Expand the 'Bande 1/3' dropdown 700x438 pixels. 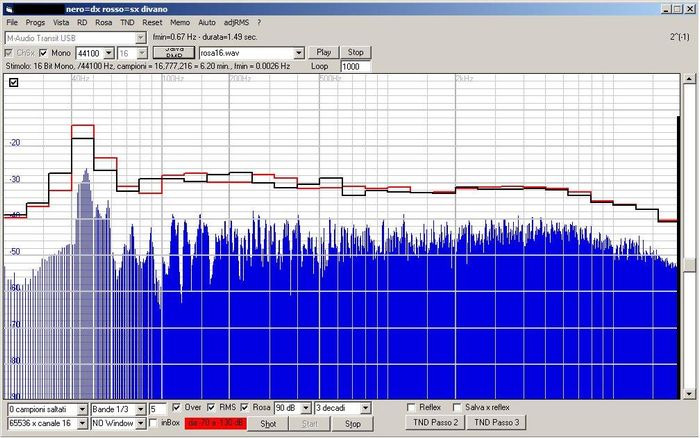coord(141,409)
